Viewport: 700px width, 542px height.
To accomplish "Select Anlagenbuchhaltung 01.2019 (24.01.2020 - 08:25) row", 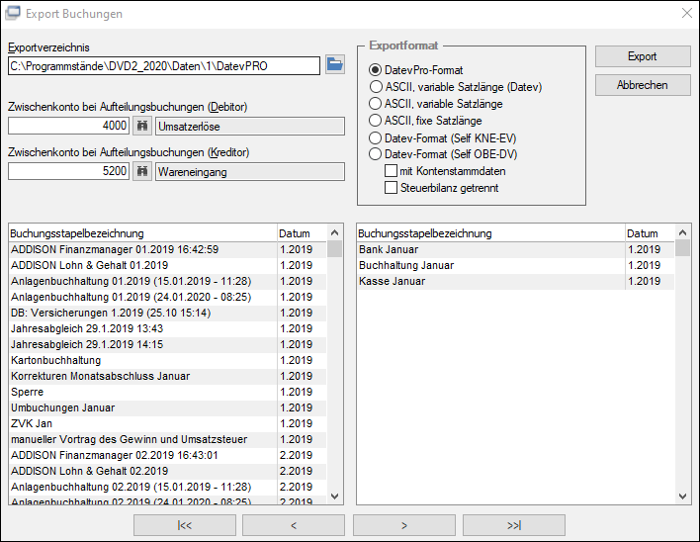I will 167,297.
